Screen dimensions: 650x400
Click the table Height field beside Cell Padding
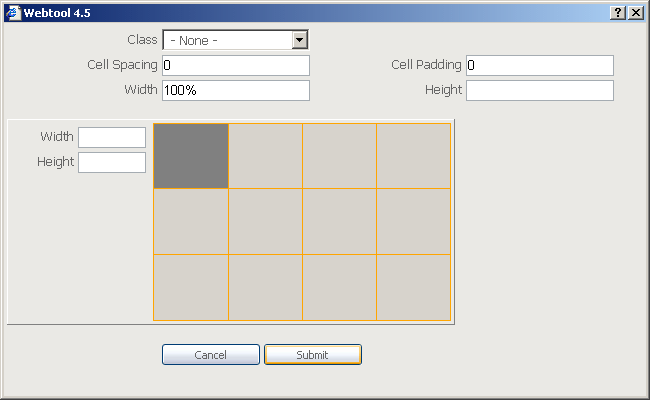point(539,90)
